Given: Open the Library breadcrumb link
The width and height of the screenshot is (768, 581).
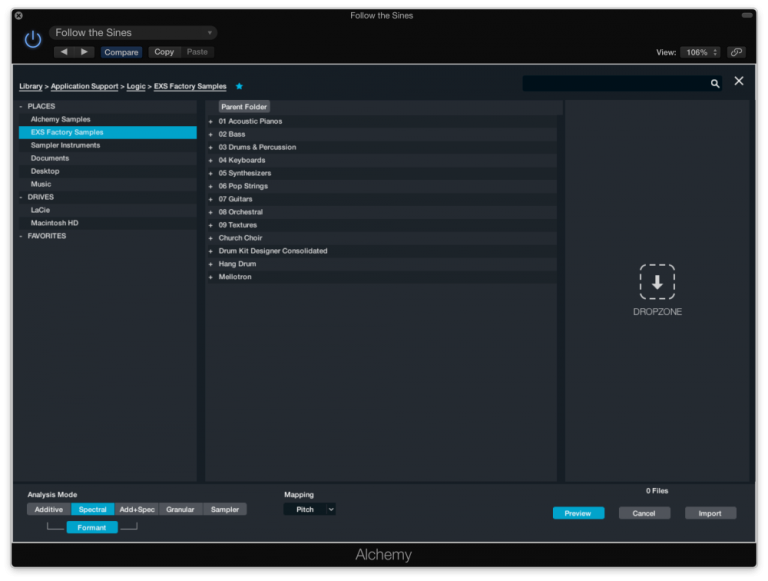Looking at the screenshot, I should pyautogui.click(x=31, y=86).
